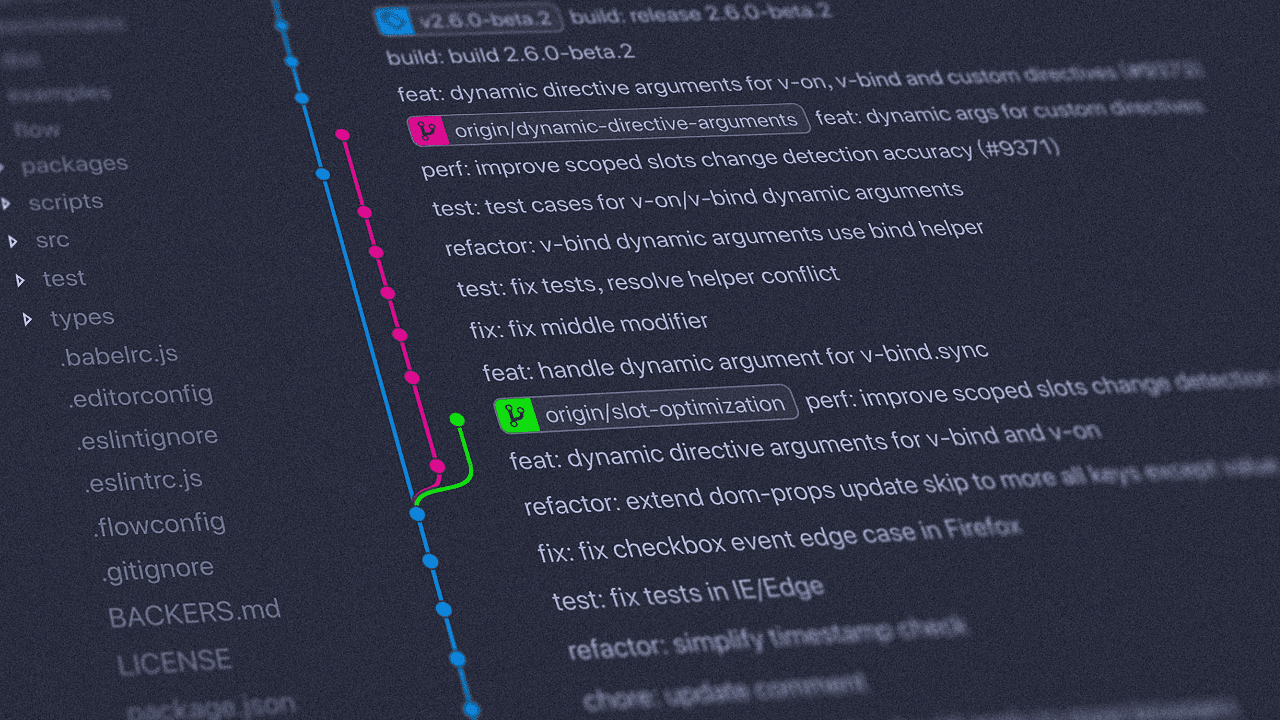Open the .eslintrc.js file
This screenshot has height=720, width=1280.
tap(143, 481)
